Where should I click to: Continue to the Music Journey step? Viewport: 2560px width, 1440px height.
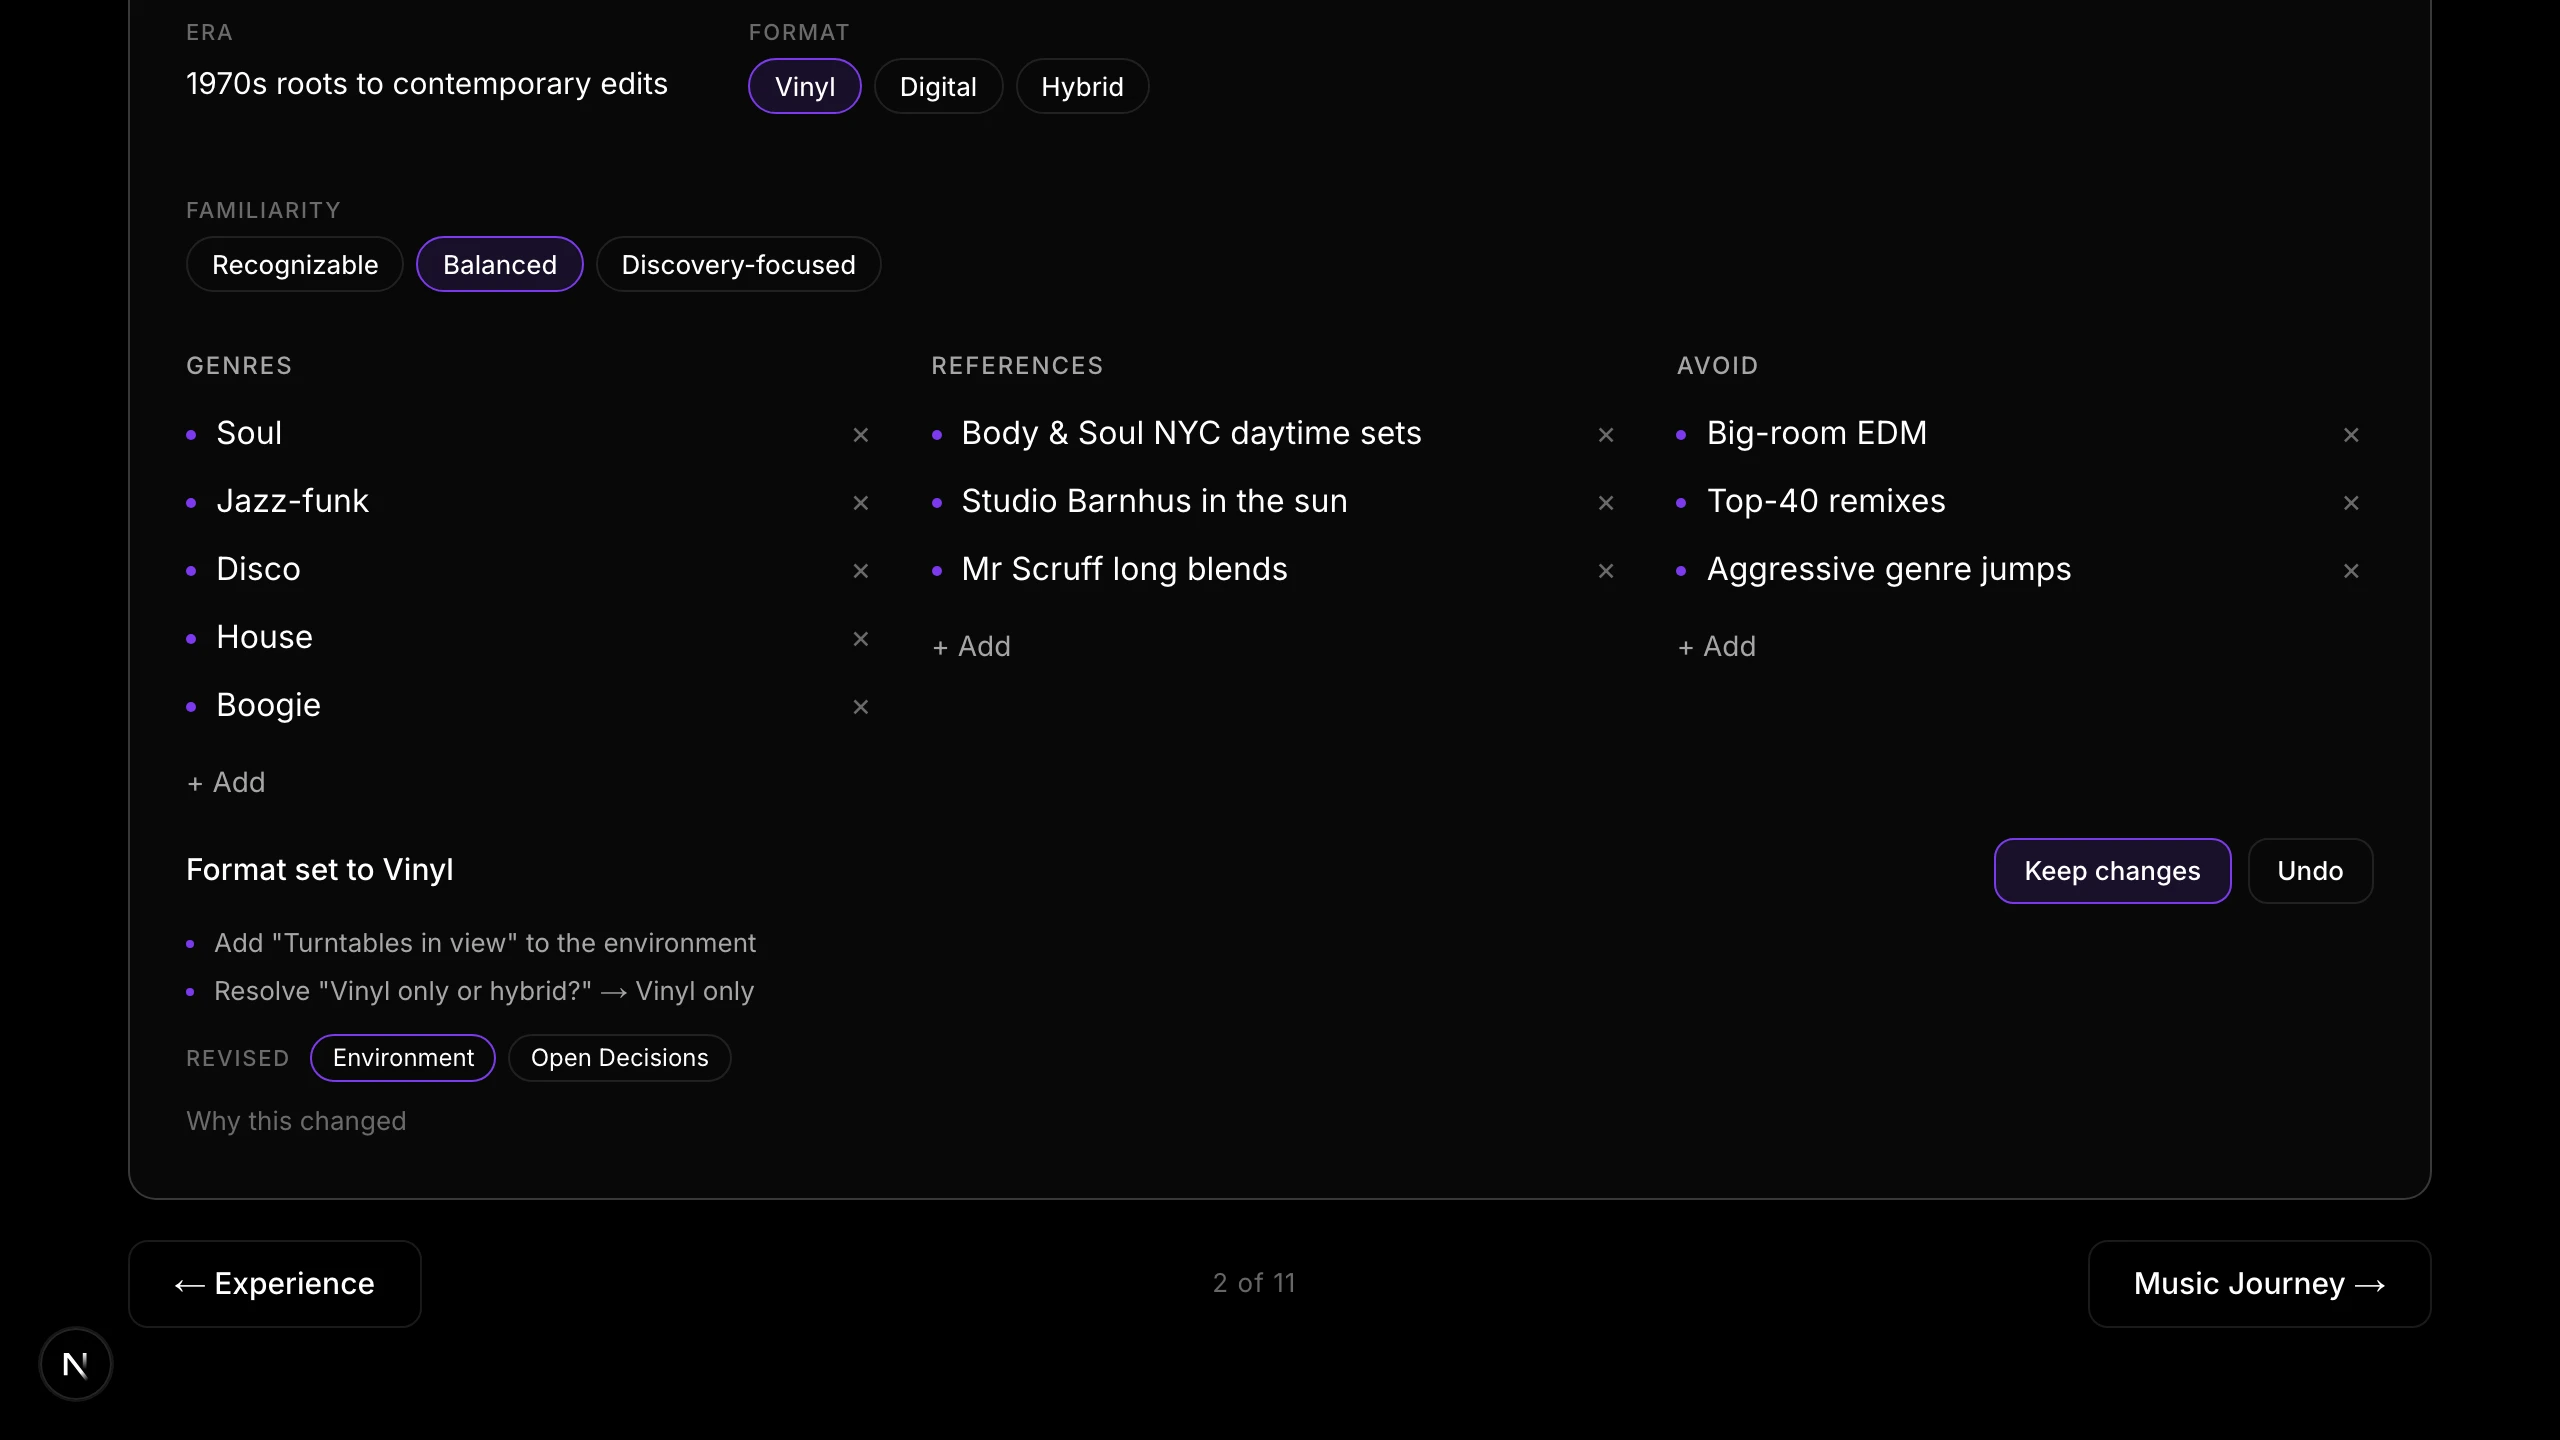click(x=2259, y=1284)
